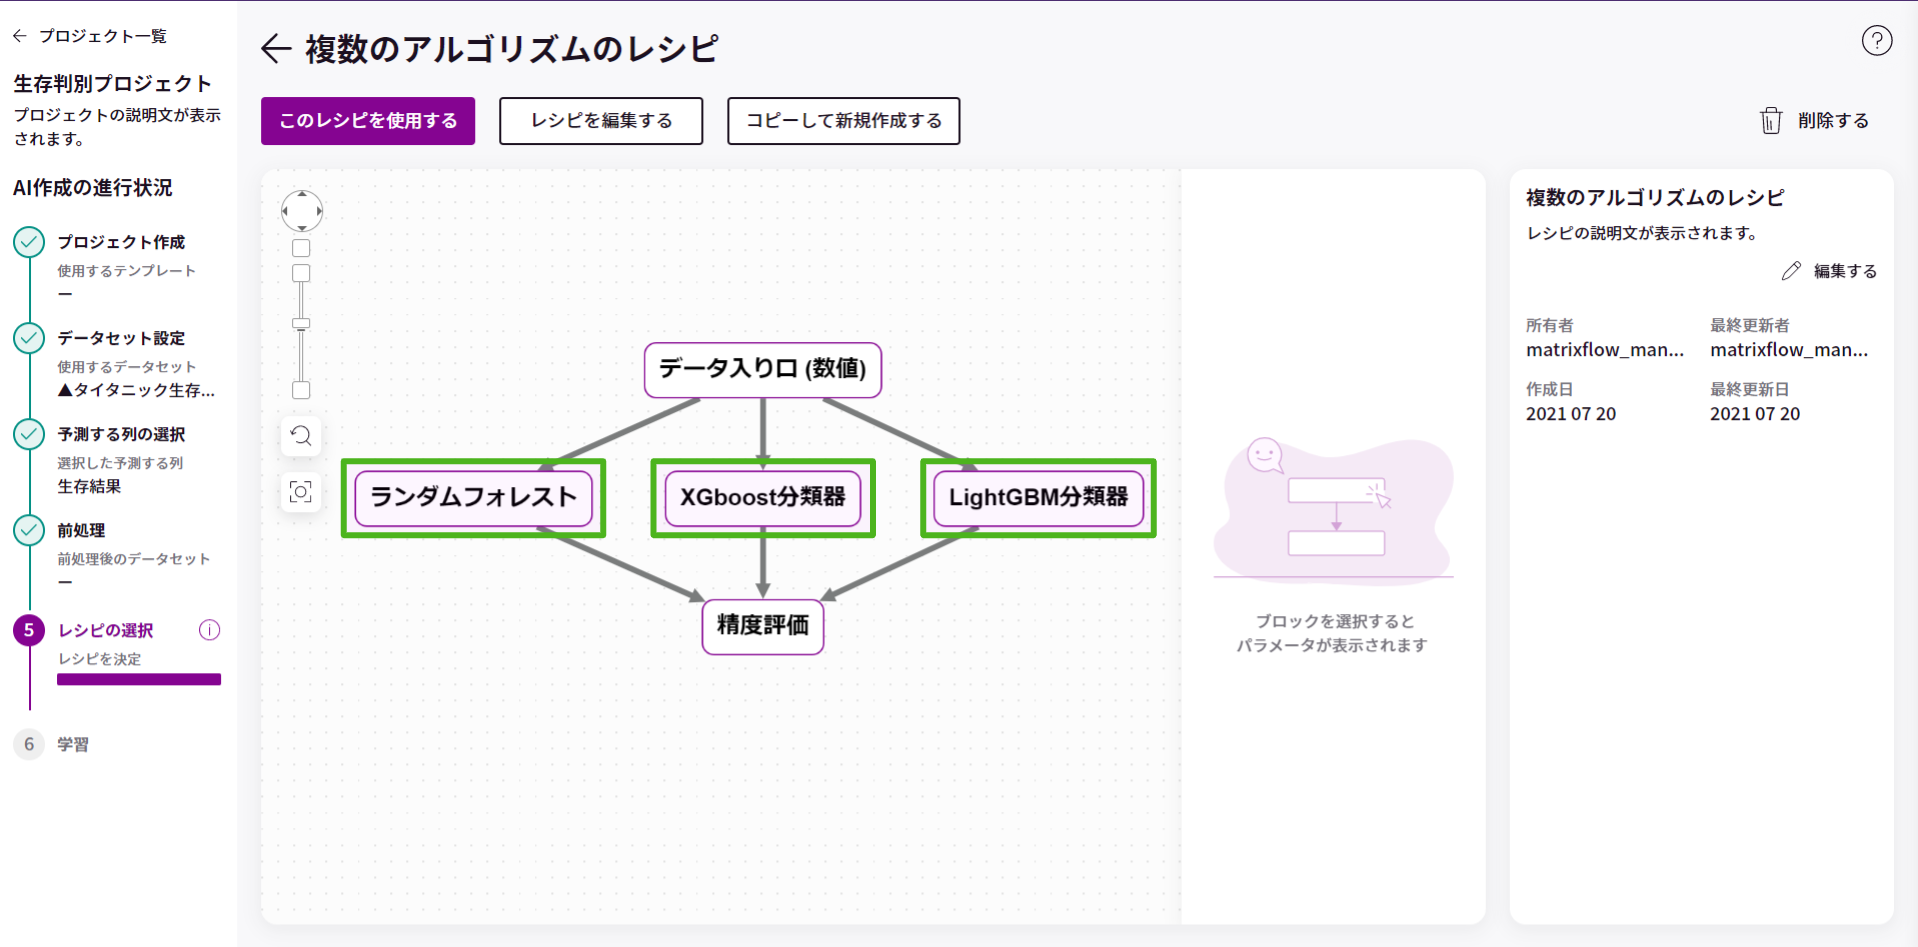Select the 精度評価 block

763,627
